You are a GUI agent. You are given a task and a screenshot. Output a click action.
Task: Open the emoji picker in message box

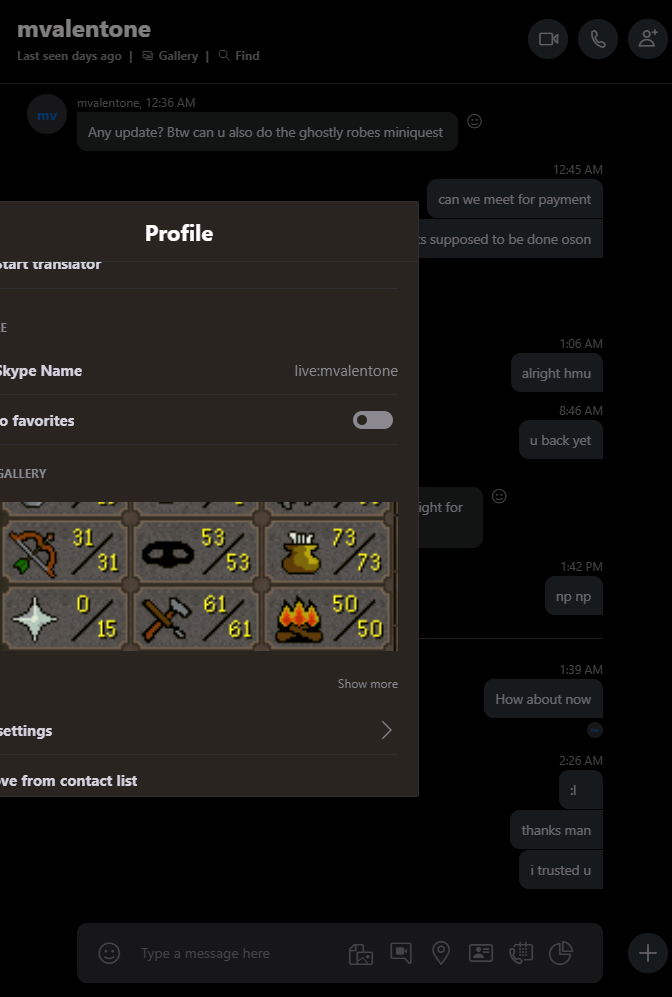(109, 953)
